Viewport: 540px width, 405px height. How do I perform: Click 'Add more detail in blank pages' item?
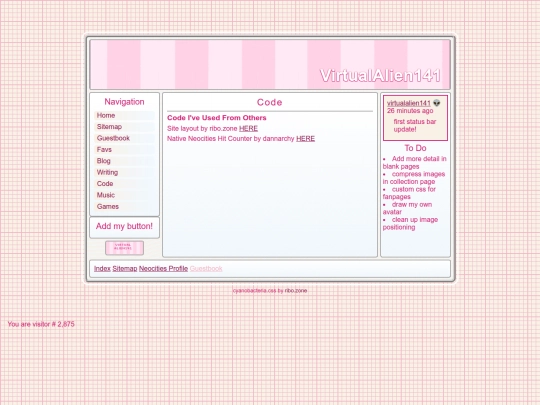pos(415,163)
